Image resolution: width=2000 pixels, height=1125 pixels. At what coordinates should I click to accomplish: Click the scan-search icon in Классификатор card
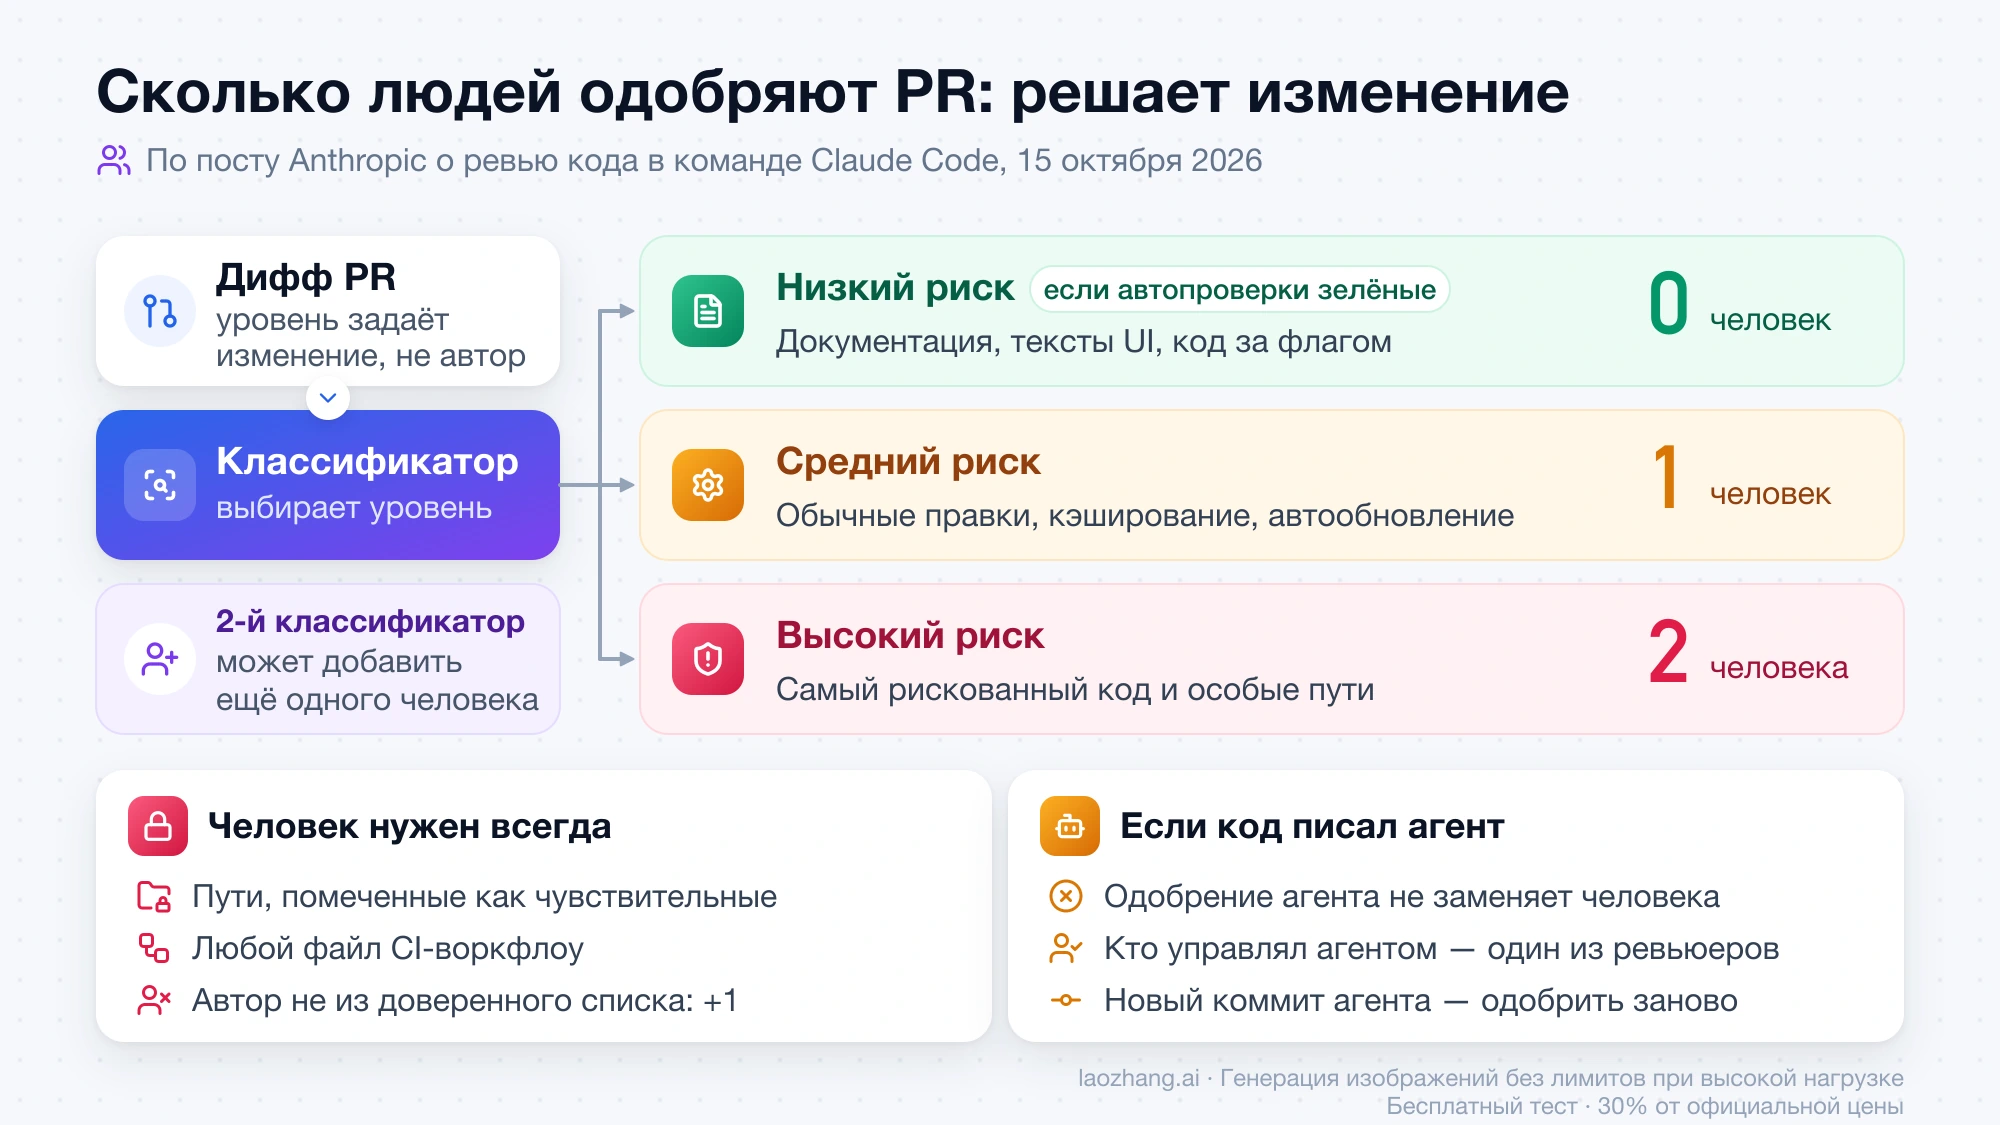coord(160,485)
